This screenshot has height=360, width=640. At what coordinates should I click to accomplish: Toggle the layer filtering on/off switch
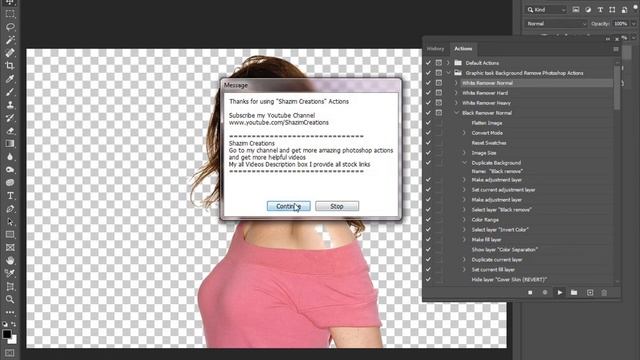pyautogui.click(x=636, y=8)
